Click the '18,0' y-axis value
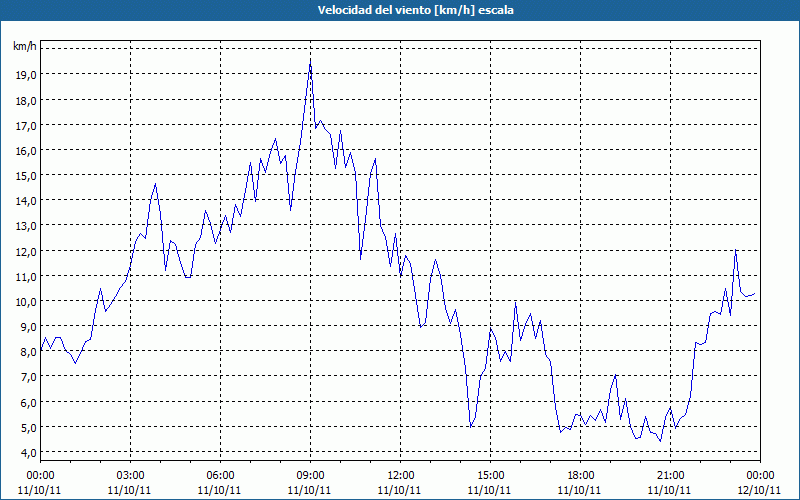Screen dimensions: 800x500 coord(27,101)
